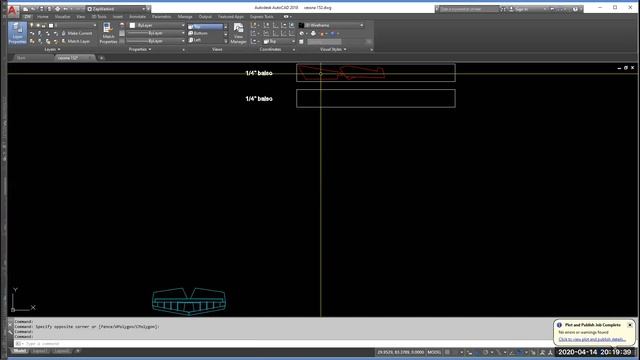This screenshot has height=360, width=640.
Task: Click the Help question mark icon
Action: point(575,9)
